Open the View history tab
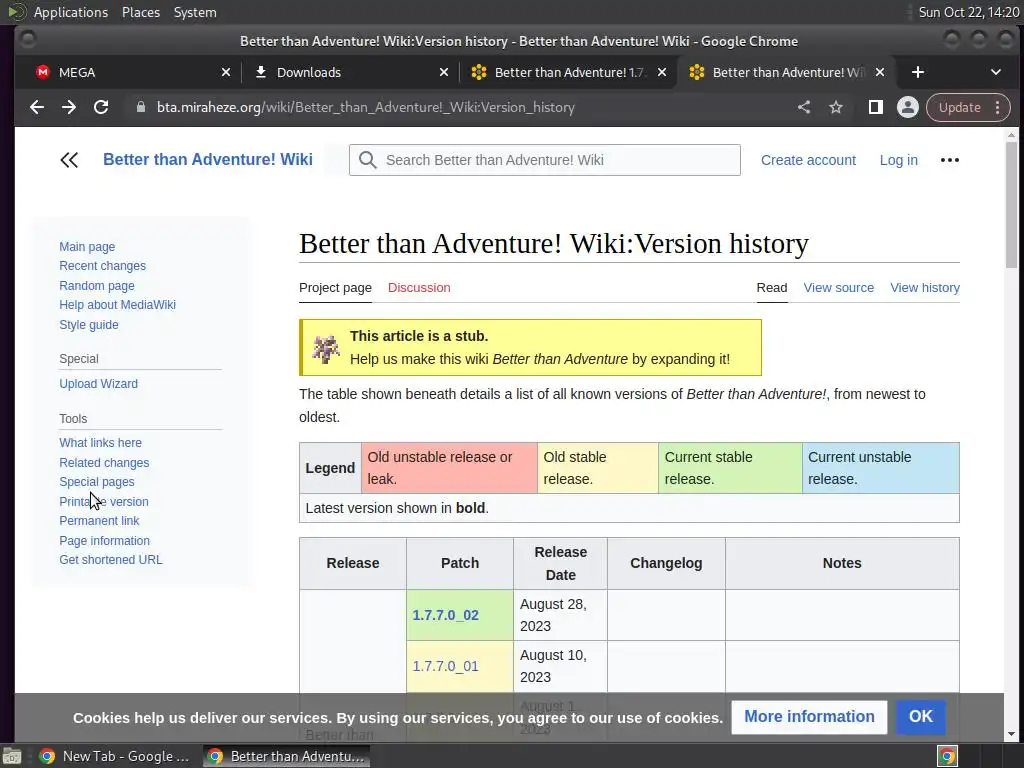 point(925,288)
